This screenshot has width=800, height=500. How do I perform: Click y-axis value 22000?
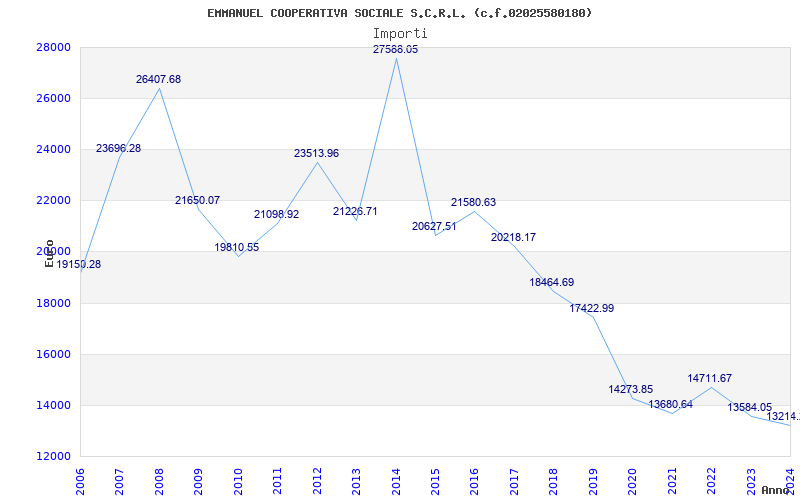point(53,200)
